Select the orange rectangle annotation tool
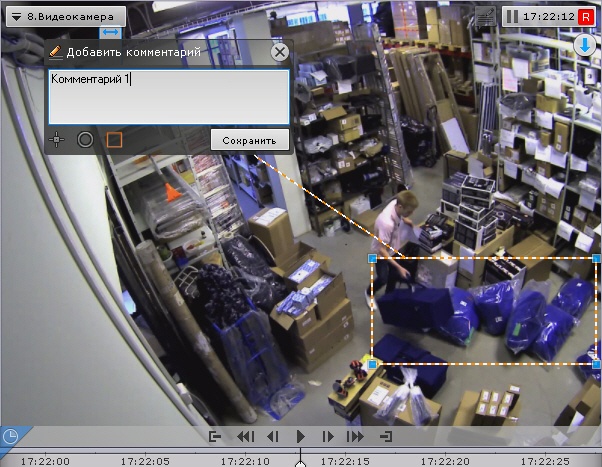This screenshot has height=467, width=602. pyautogui.click(x=114, y=139)
